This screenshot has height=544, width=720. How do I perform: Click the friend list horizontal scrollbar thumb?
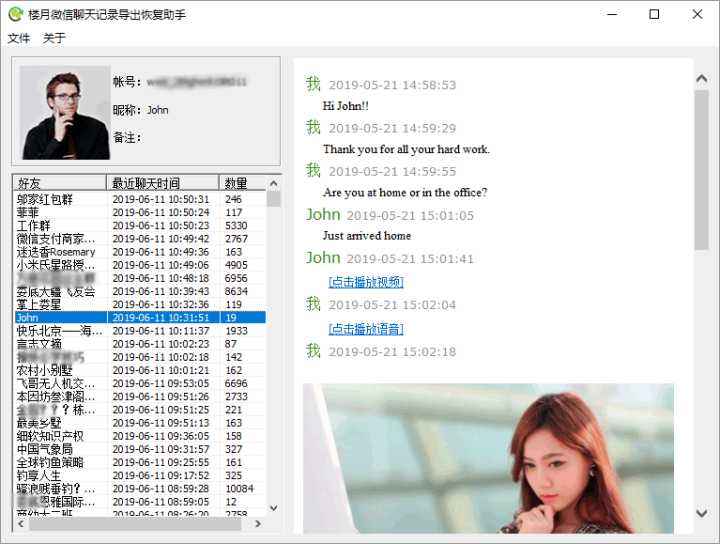coord(135,524)
